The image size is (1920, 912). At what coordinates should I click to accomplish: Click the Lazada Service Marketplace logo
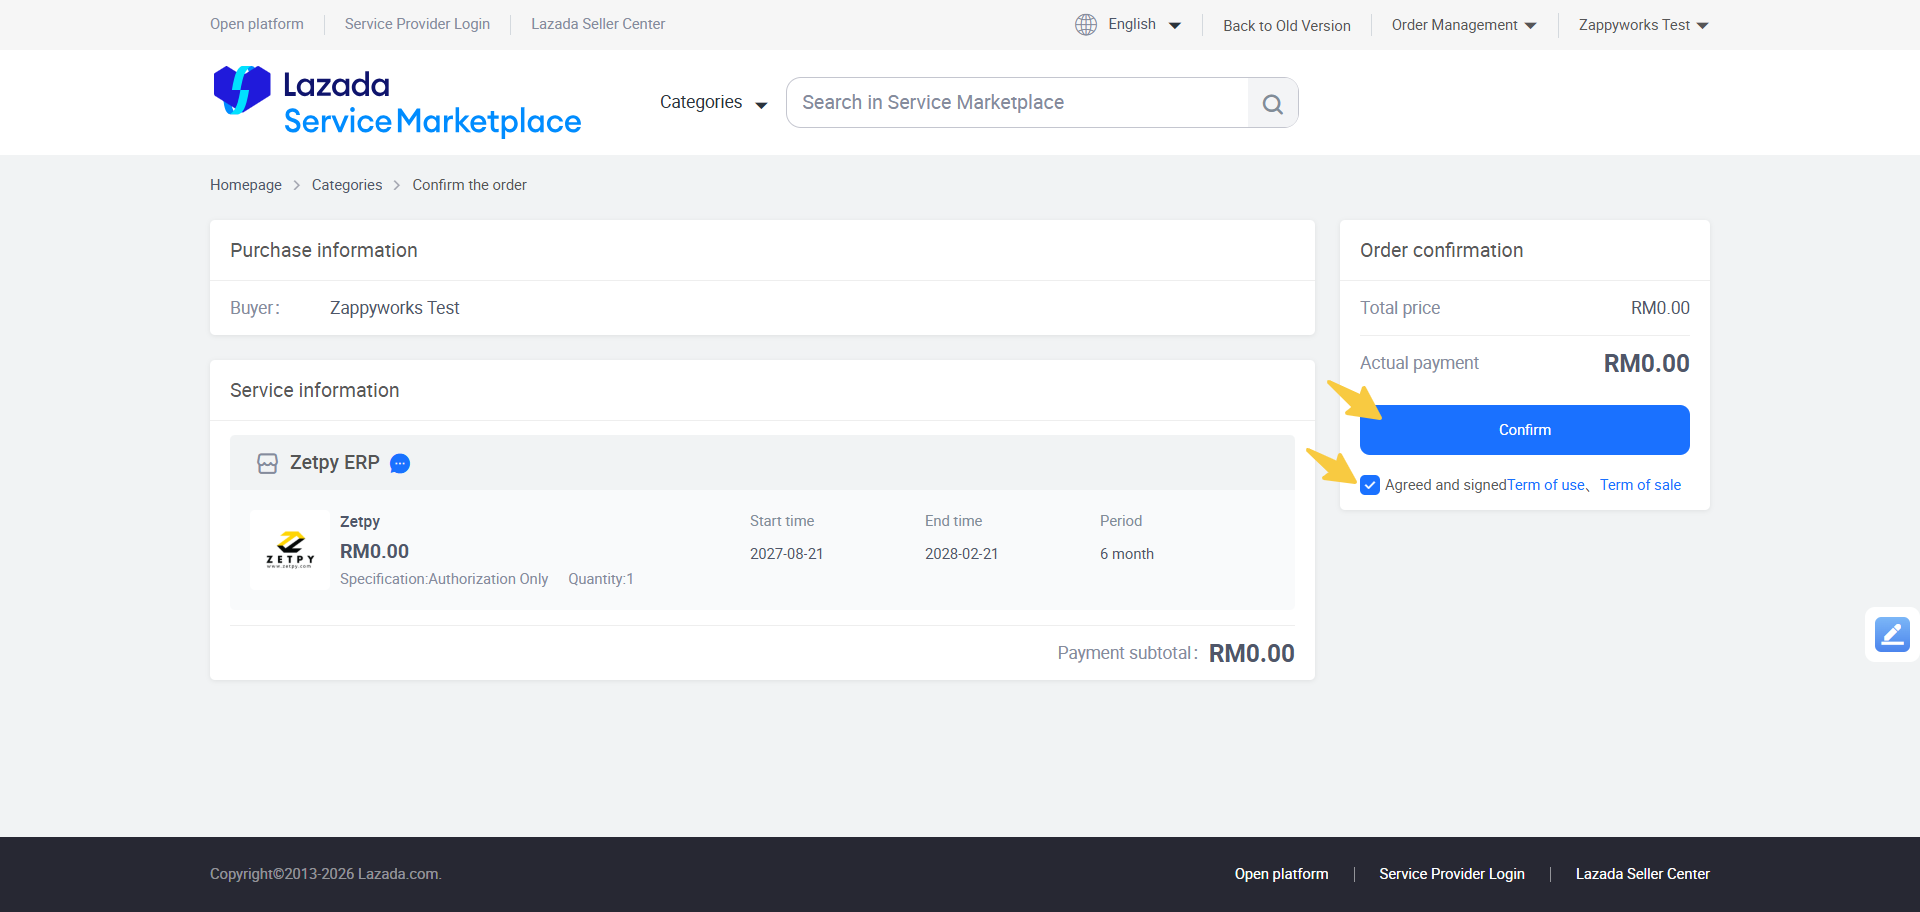click(x=397, y=102)
